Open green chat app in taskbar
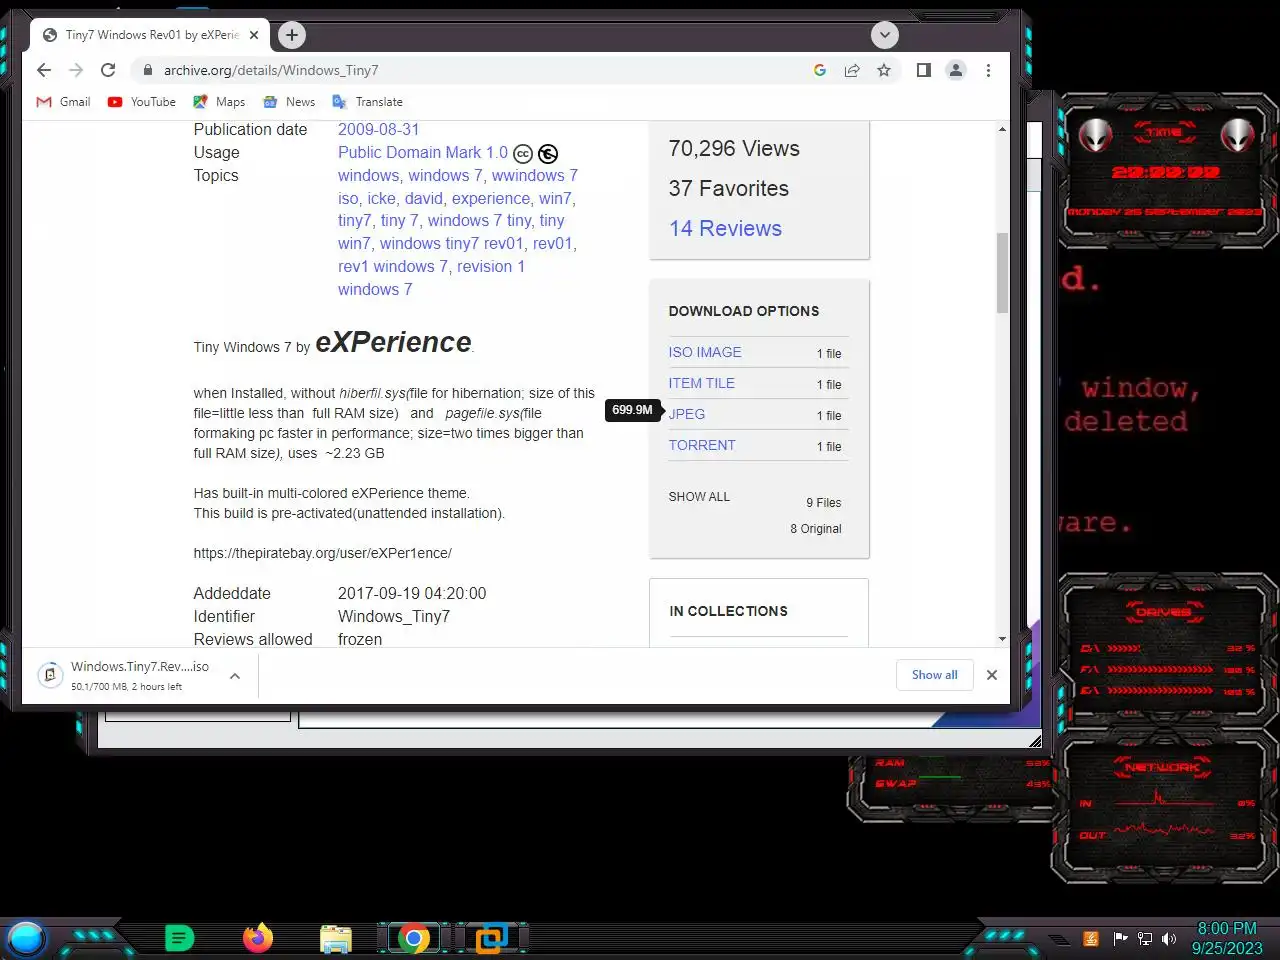The image size is (1280, 960). click(x=179, y=938)
